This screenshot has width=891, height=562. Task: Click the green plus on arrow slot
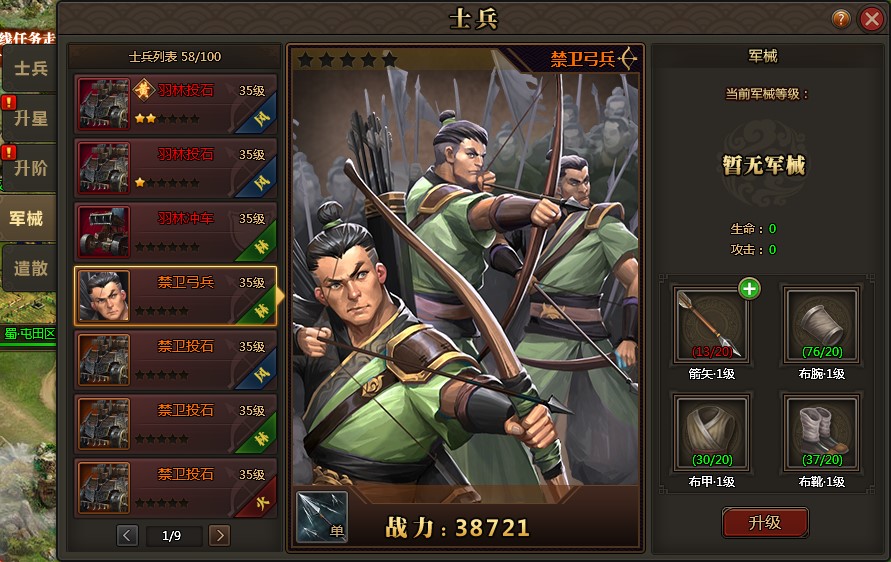coord(749,289)
